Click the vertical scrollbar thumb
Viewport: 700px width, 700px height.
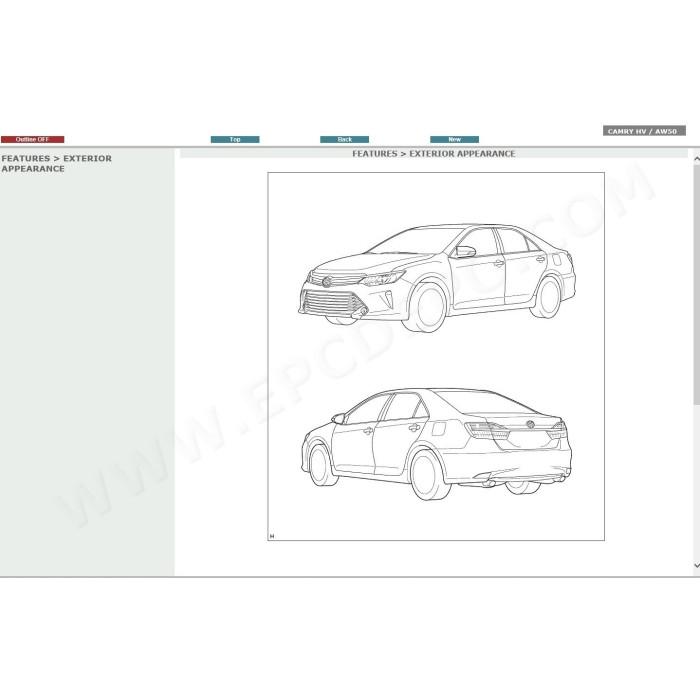click(x=696, y=285)
